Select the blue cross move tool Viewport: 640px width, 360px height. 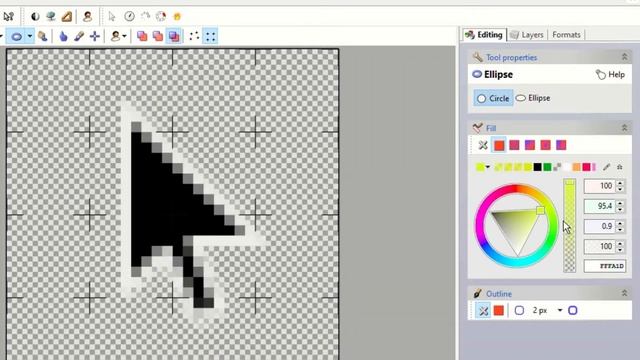95,36
